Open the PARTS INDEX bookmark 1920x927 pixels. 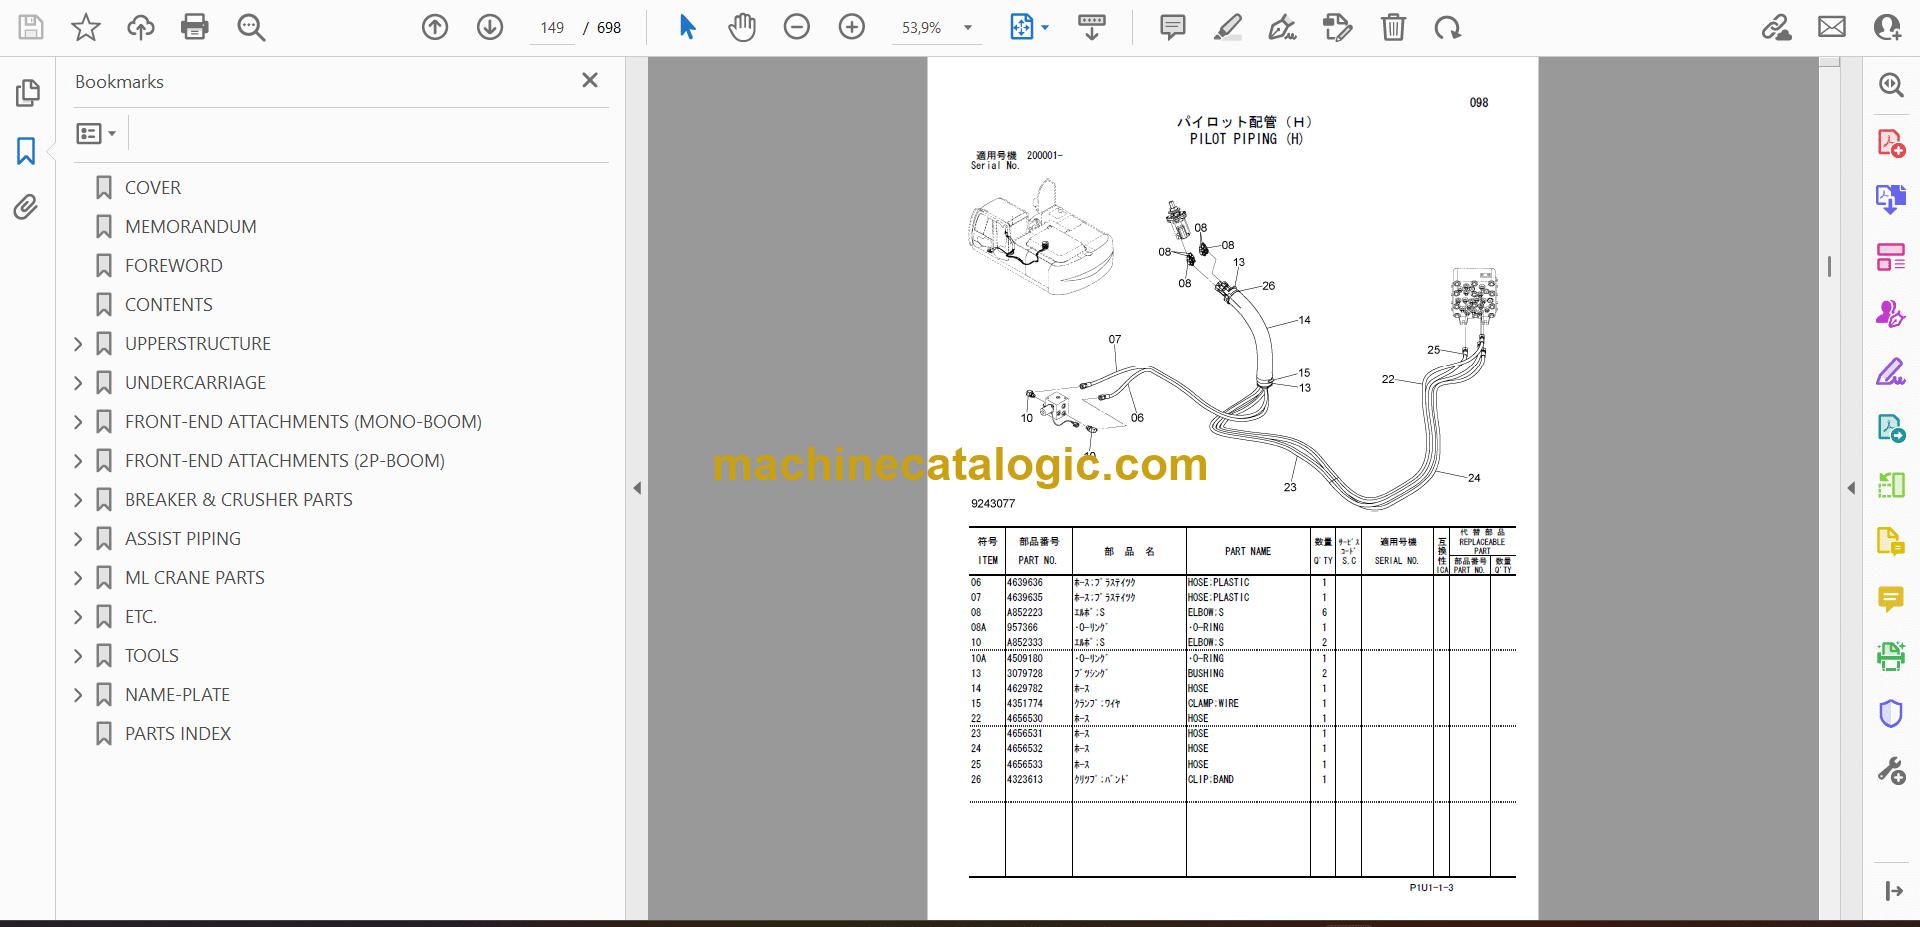[x=178, y=734]
